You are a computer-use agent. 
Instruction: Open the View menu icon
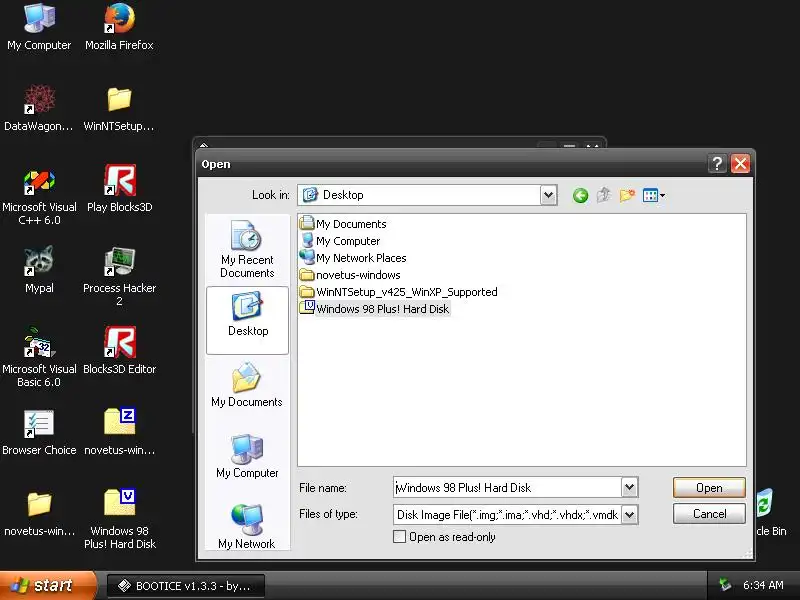pos(654,195)
